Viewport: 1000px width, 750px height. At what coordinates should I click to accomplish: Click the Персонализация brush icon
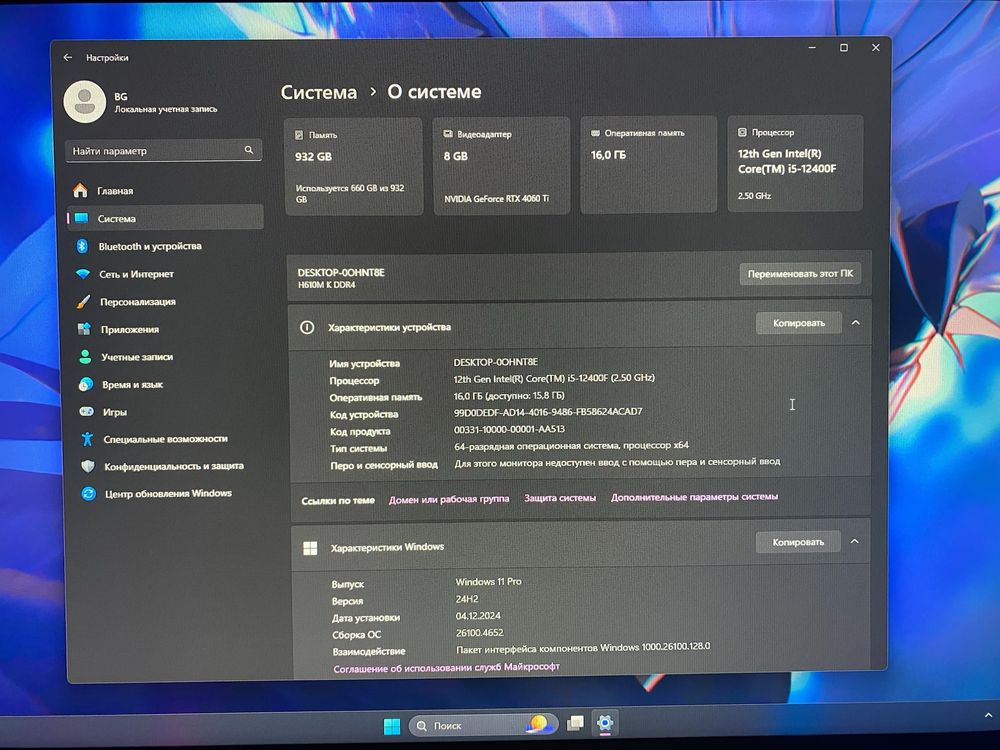(x=84, y=302)
